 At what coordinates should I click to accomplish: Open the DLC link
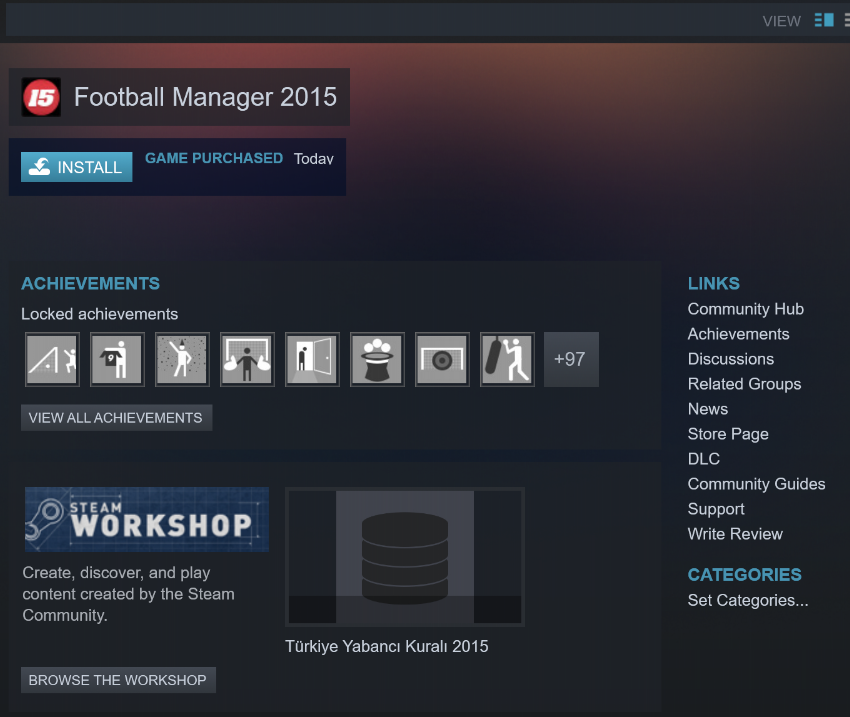pyautogui.click(x=704, y=459)
